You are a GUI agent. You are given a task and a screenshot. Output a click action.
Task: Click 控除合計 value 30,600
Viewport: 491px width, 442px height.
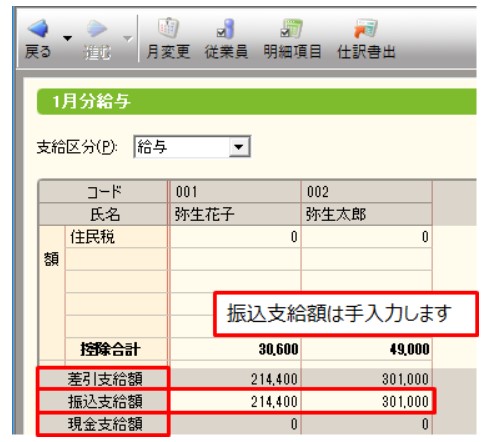pos(235,349)
